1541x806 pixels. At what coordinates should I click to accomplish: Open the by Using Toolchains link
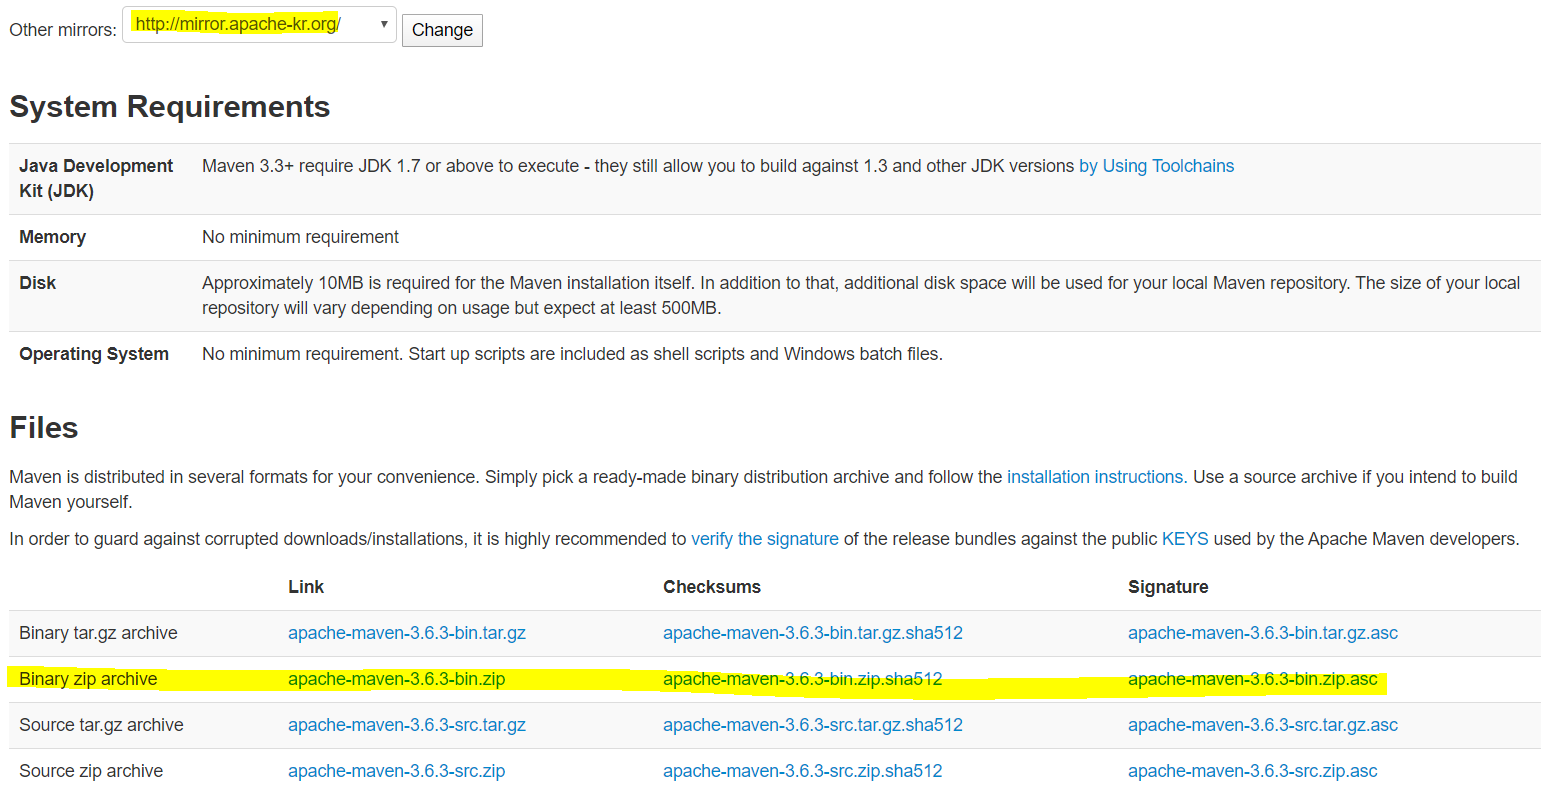[1156, 166]
